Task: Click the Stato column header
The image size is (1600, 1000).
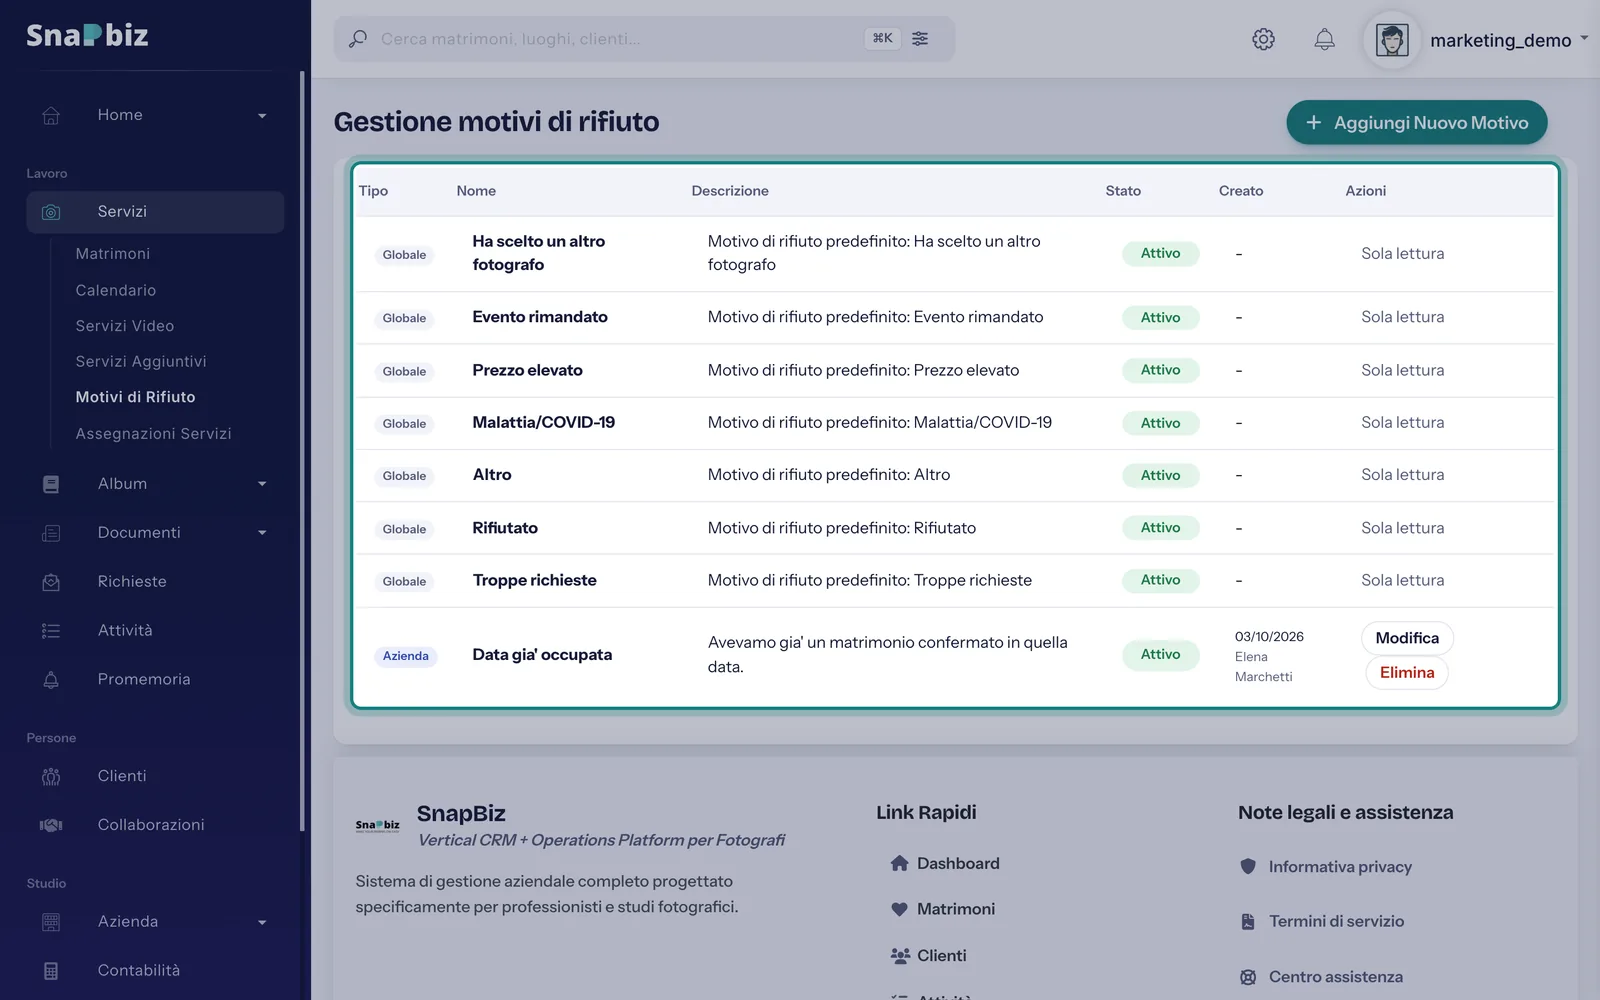Action: [x=1123, y=191]
